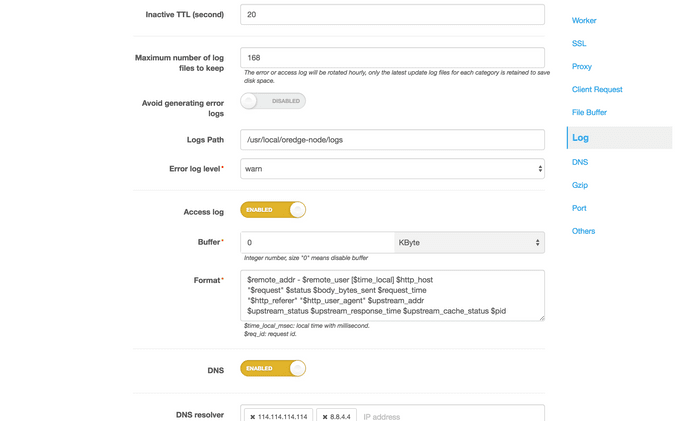Go to the Proxy section
Screen dimensions: 700x421
pos(582,67)
